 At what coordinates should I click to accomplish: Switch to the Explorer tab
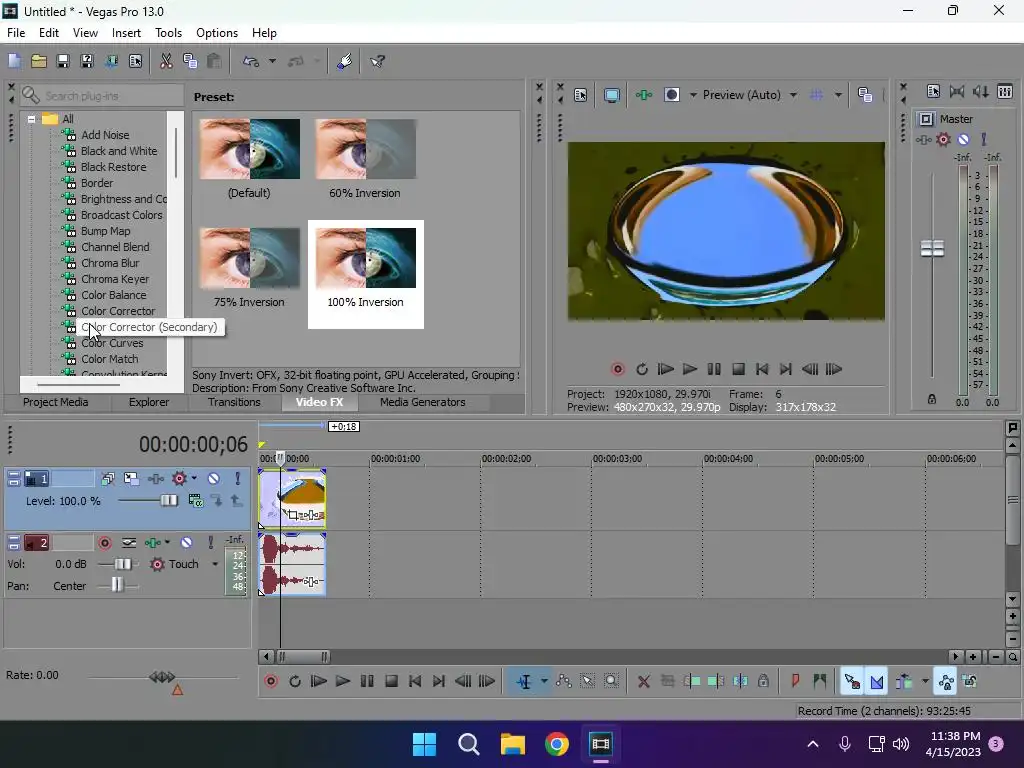click(149, 402)
